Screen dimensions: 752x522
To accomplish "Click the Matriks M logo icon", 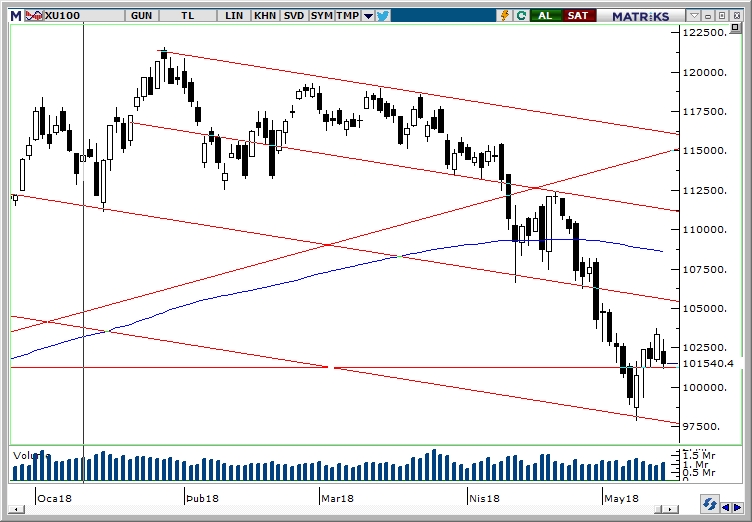I will tap(16, 15).
